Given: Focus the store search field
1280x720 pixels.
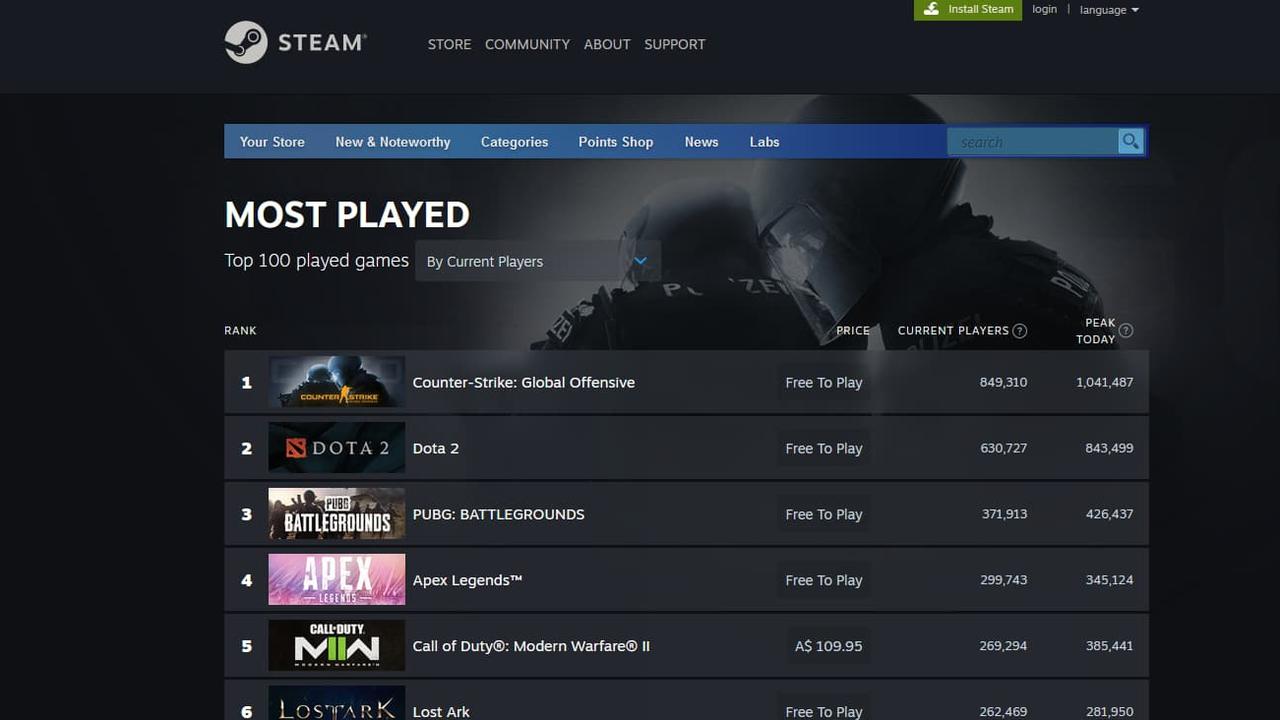Looking at the screenshot, I should [1033, 142].
